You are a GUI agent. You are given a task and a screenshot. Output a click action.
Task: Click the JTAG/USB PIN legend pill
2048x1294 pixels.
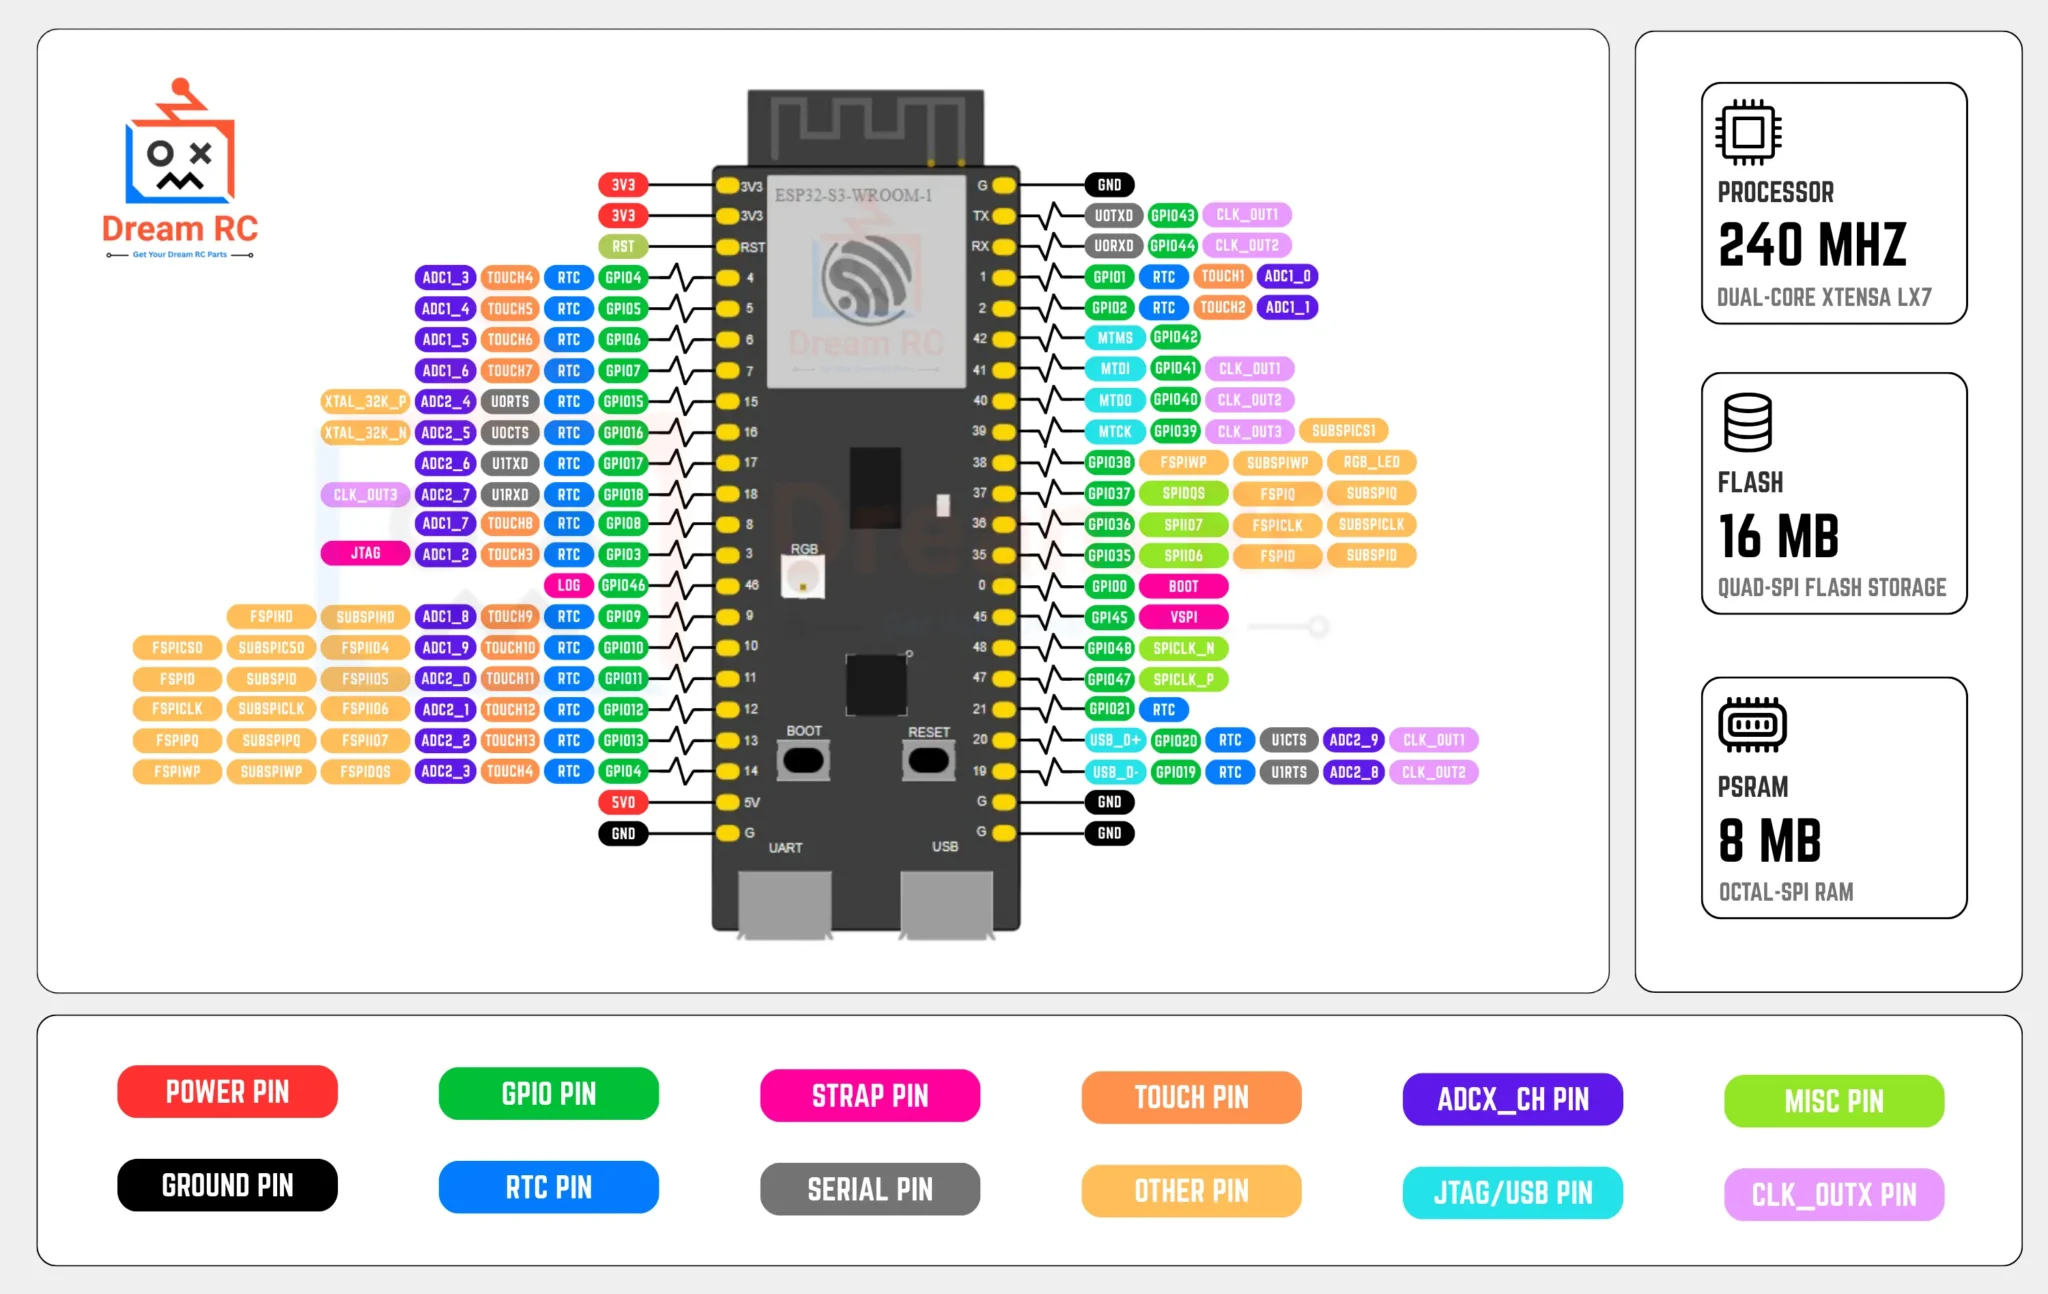[x=1513, y=1193]
